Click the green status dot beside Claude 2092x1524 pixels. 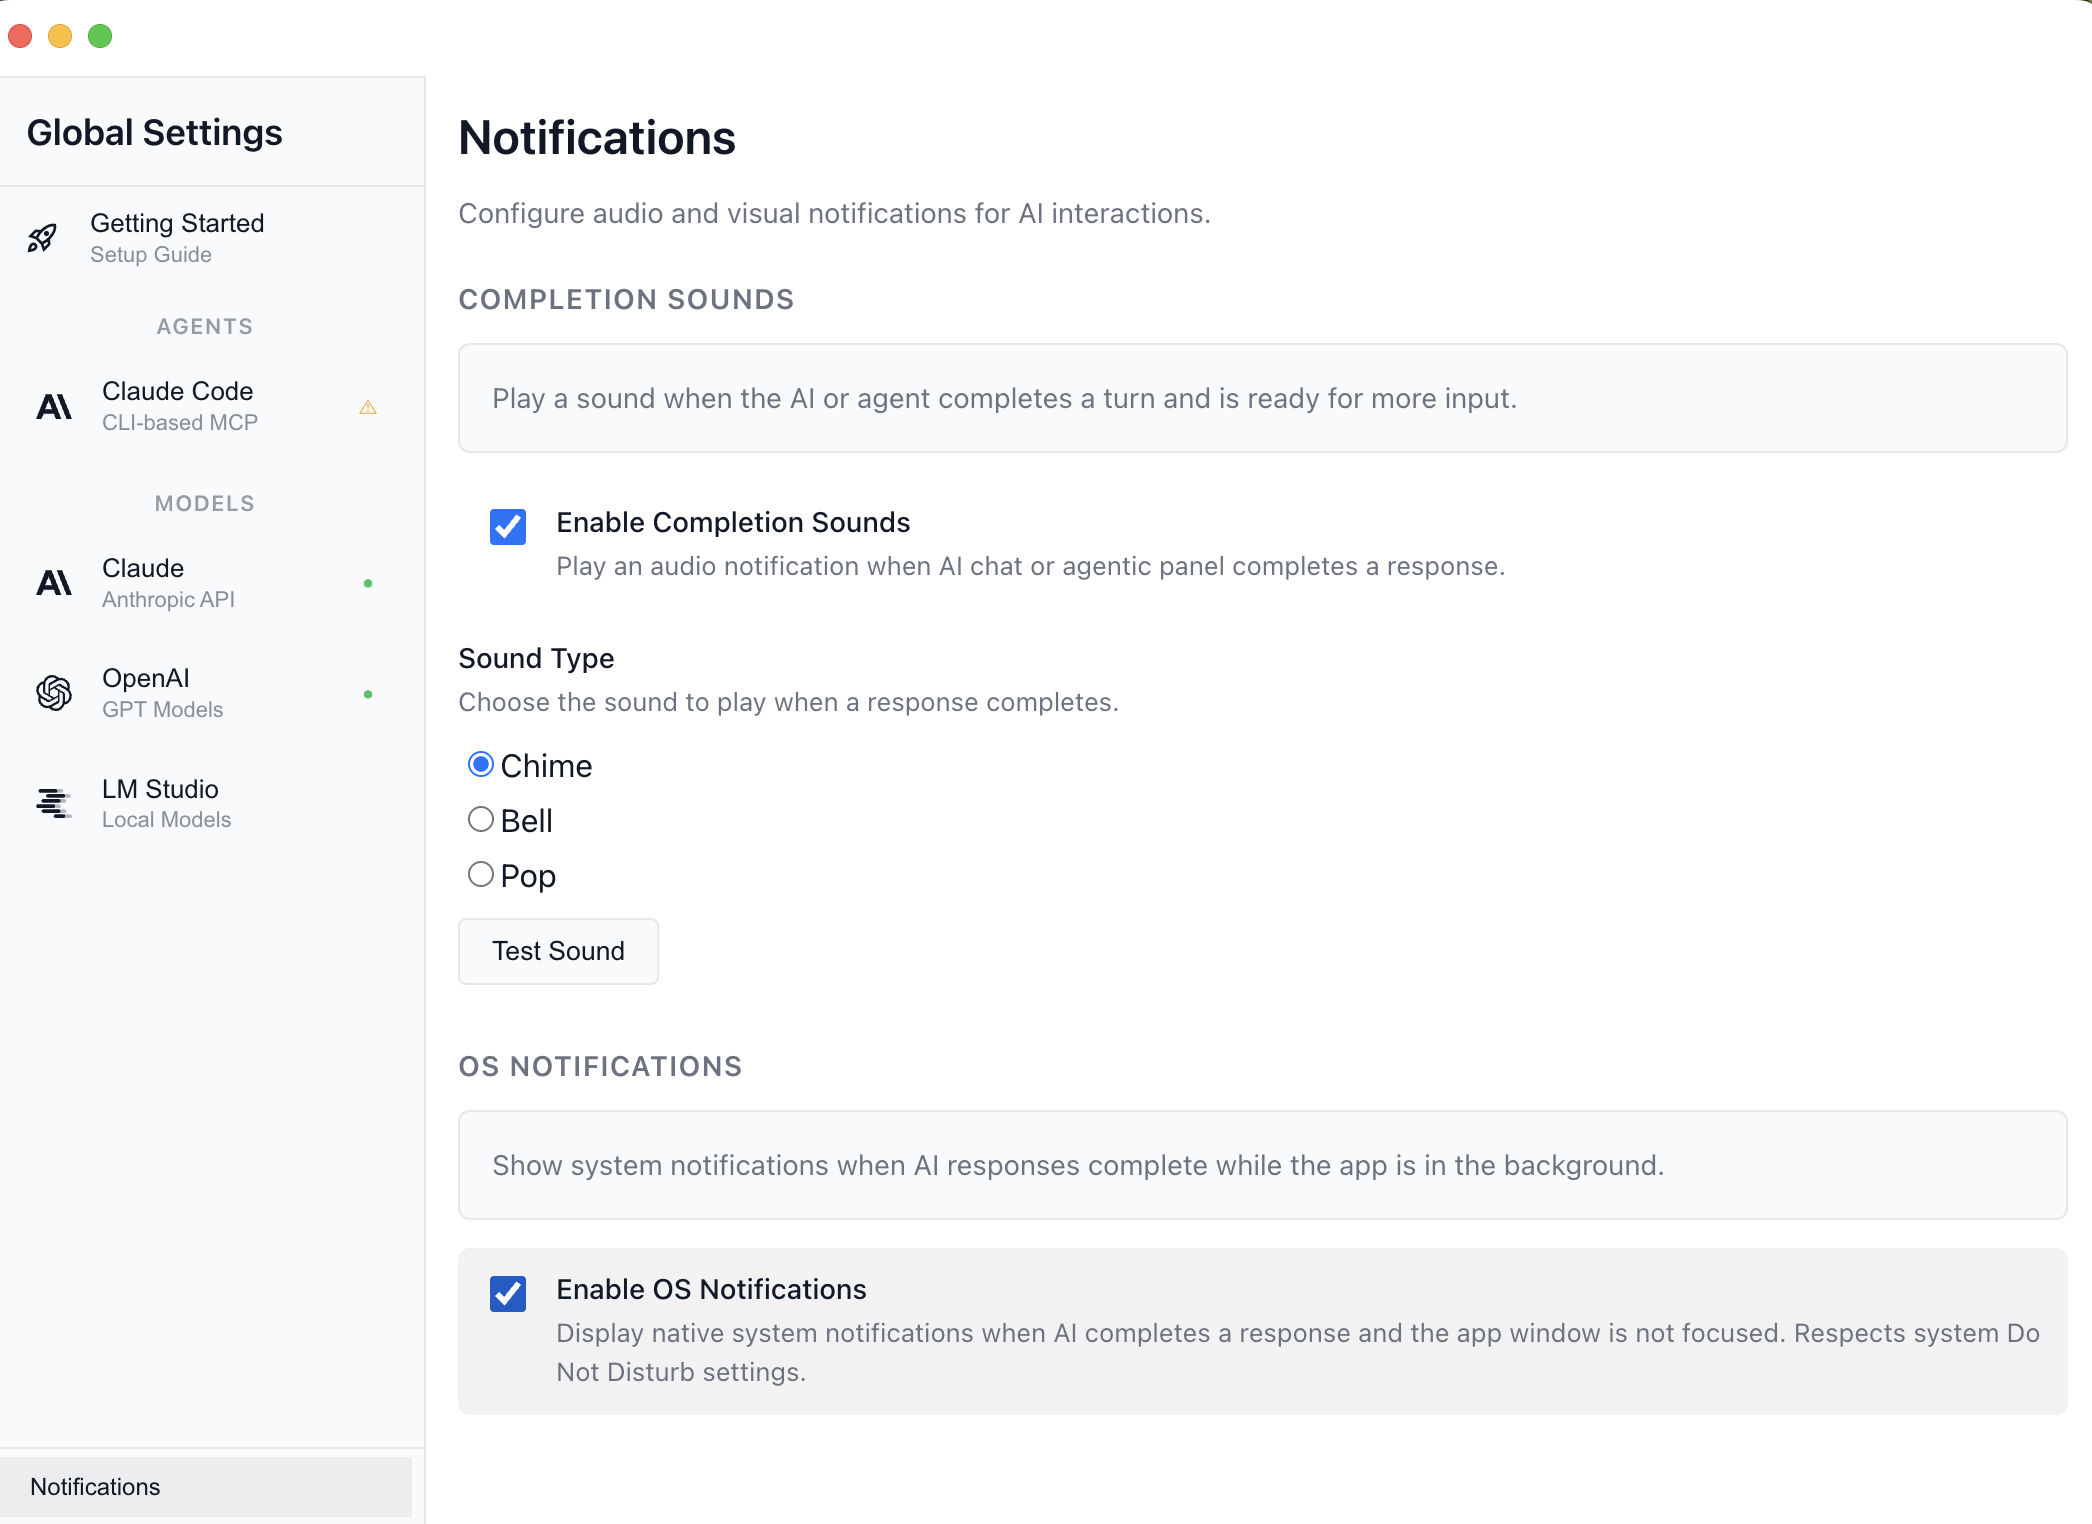pyautogui.click(x=368, y=583)
